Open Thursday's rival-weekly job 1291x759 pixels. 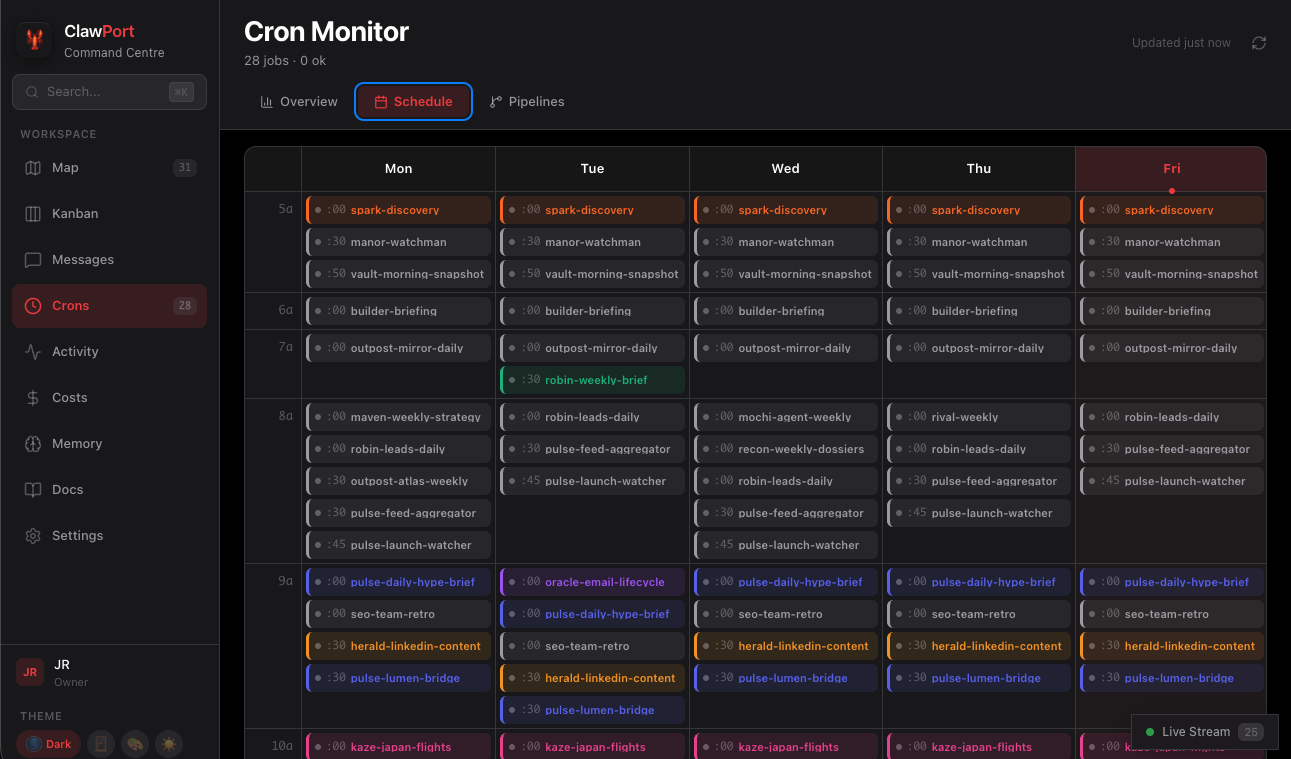coord(979,417)
